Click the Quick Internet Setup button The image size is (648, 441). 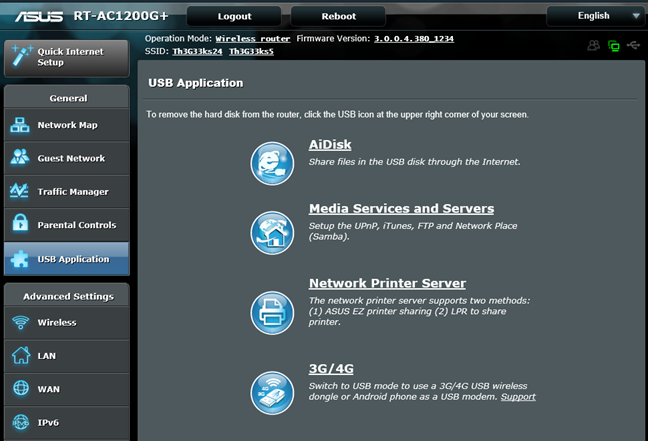coord(67,58)
